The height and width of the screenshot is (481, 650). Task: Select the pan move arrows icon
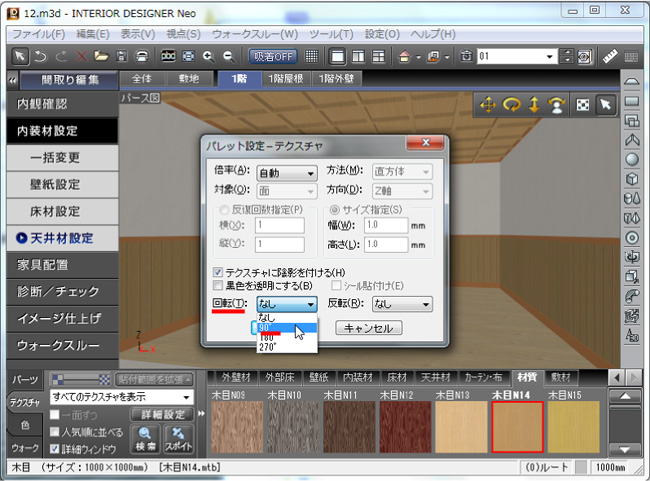(488, 104)
